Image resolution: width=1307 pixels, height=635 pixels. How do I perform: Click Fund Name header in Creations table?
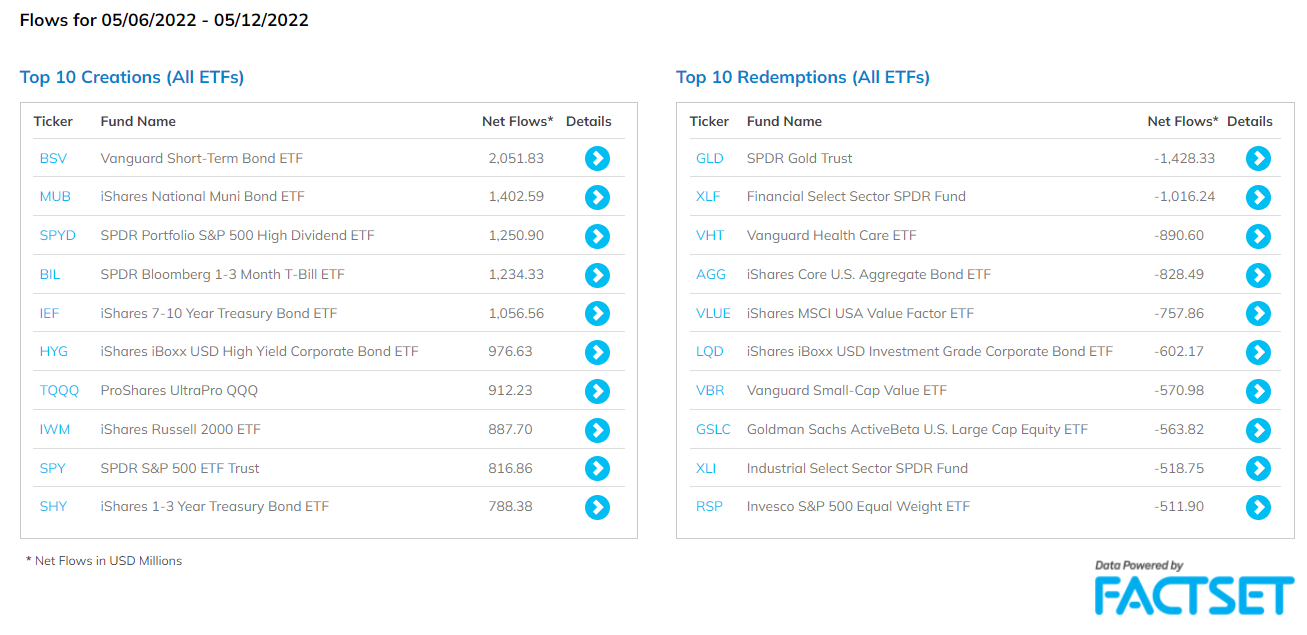click(138, 121)
